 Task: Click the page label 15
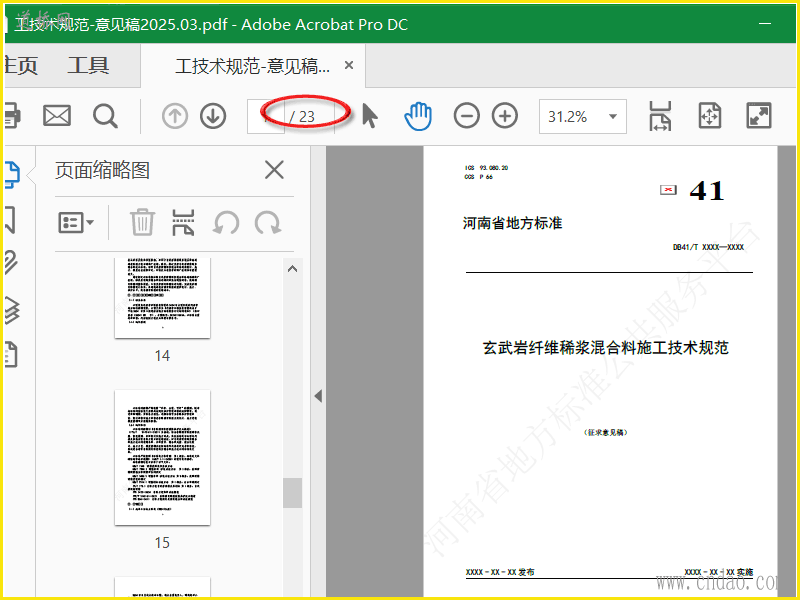point(162,542)
